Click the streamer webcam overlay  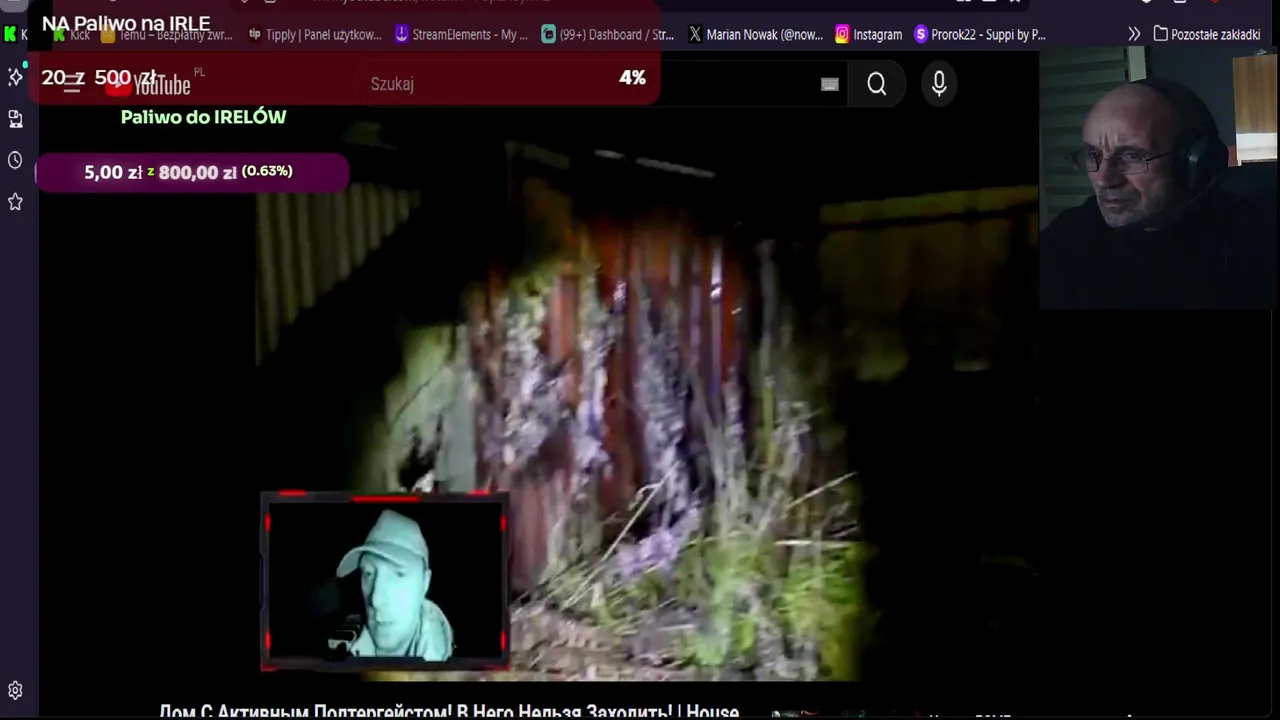[x=1159, y=178]
